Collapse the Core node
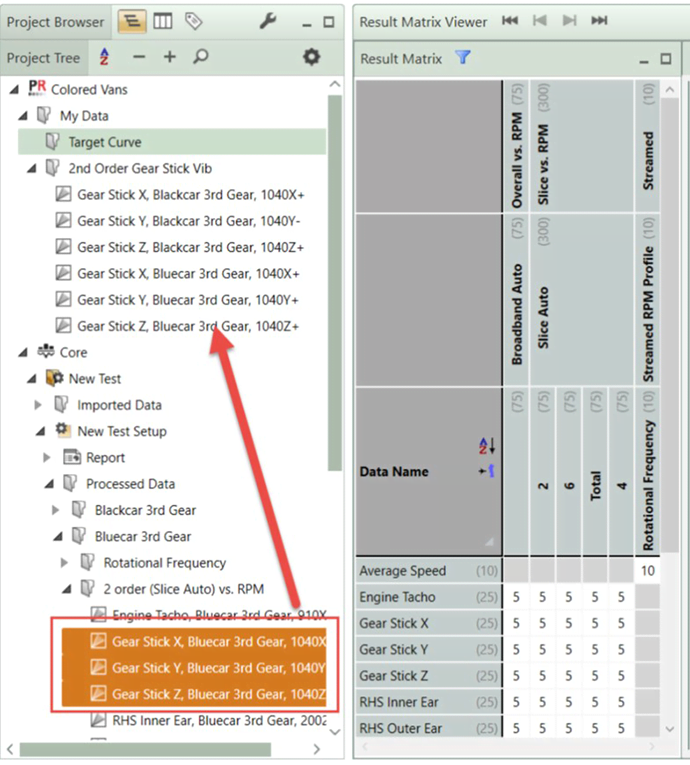The width and height of the screenshot is (690, 765). (x=22, y=352)
